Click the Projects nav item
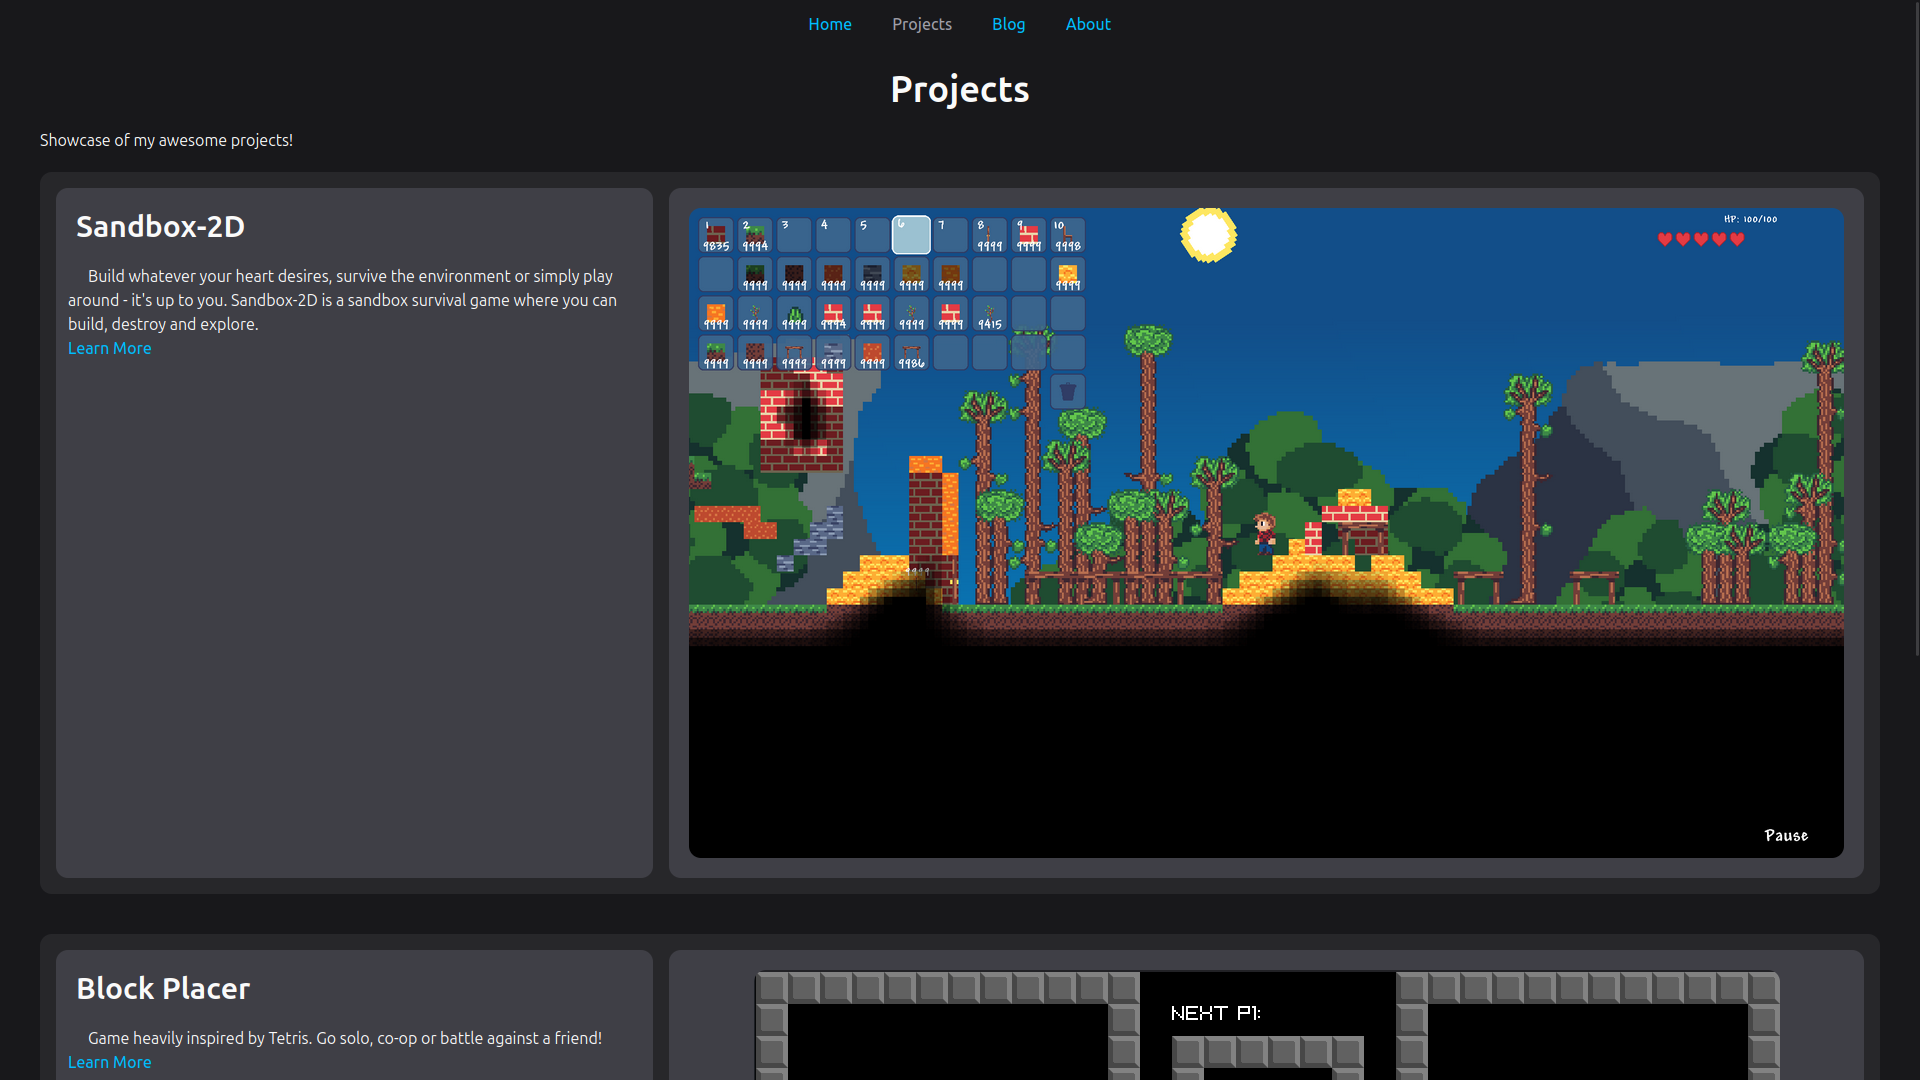 coord(922,24)
